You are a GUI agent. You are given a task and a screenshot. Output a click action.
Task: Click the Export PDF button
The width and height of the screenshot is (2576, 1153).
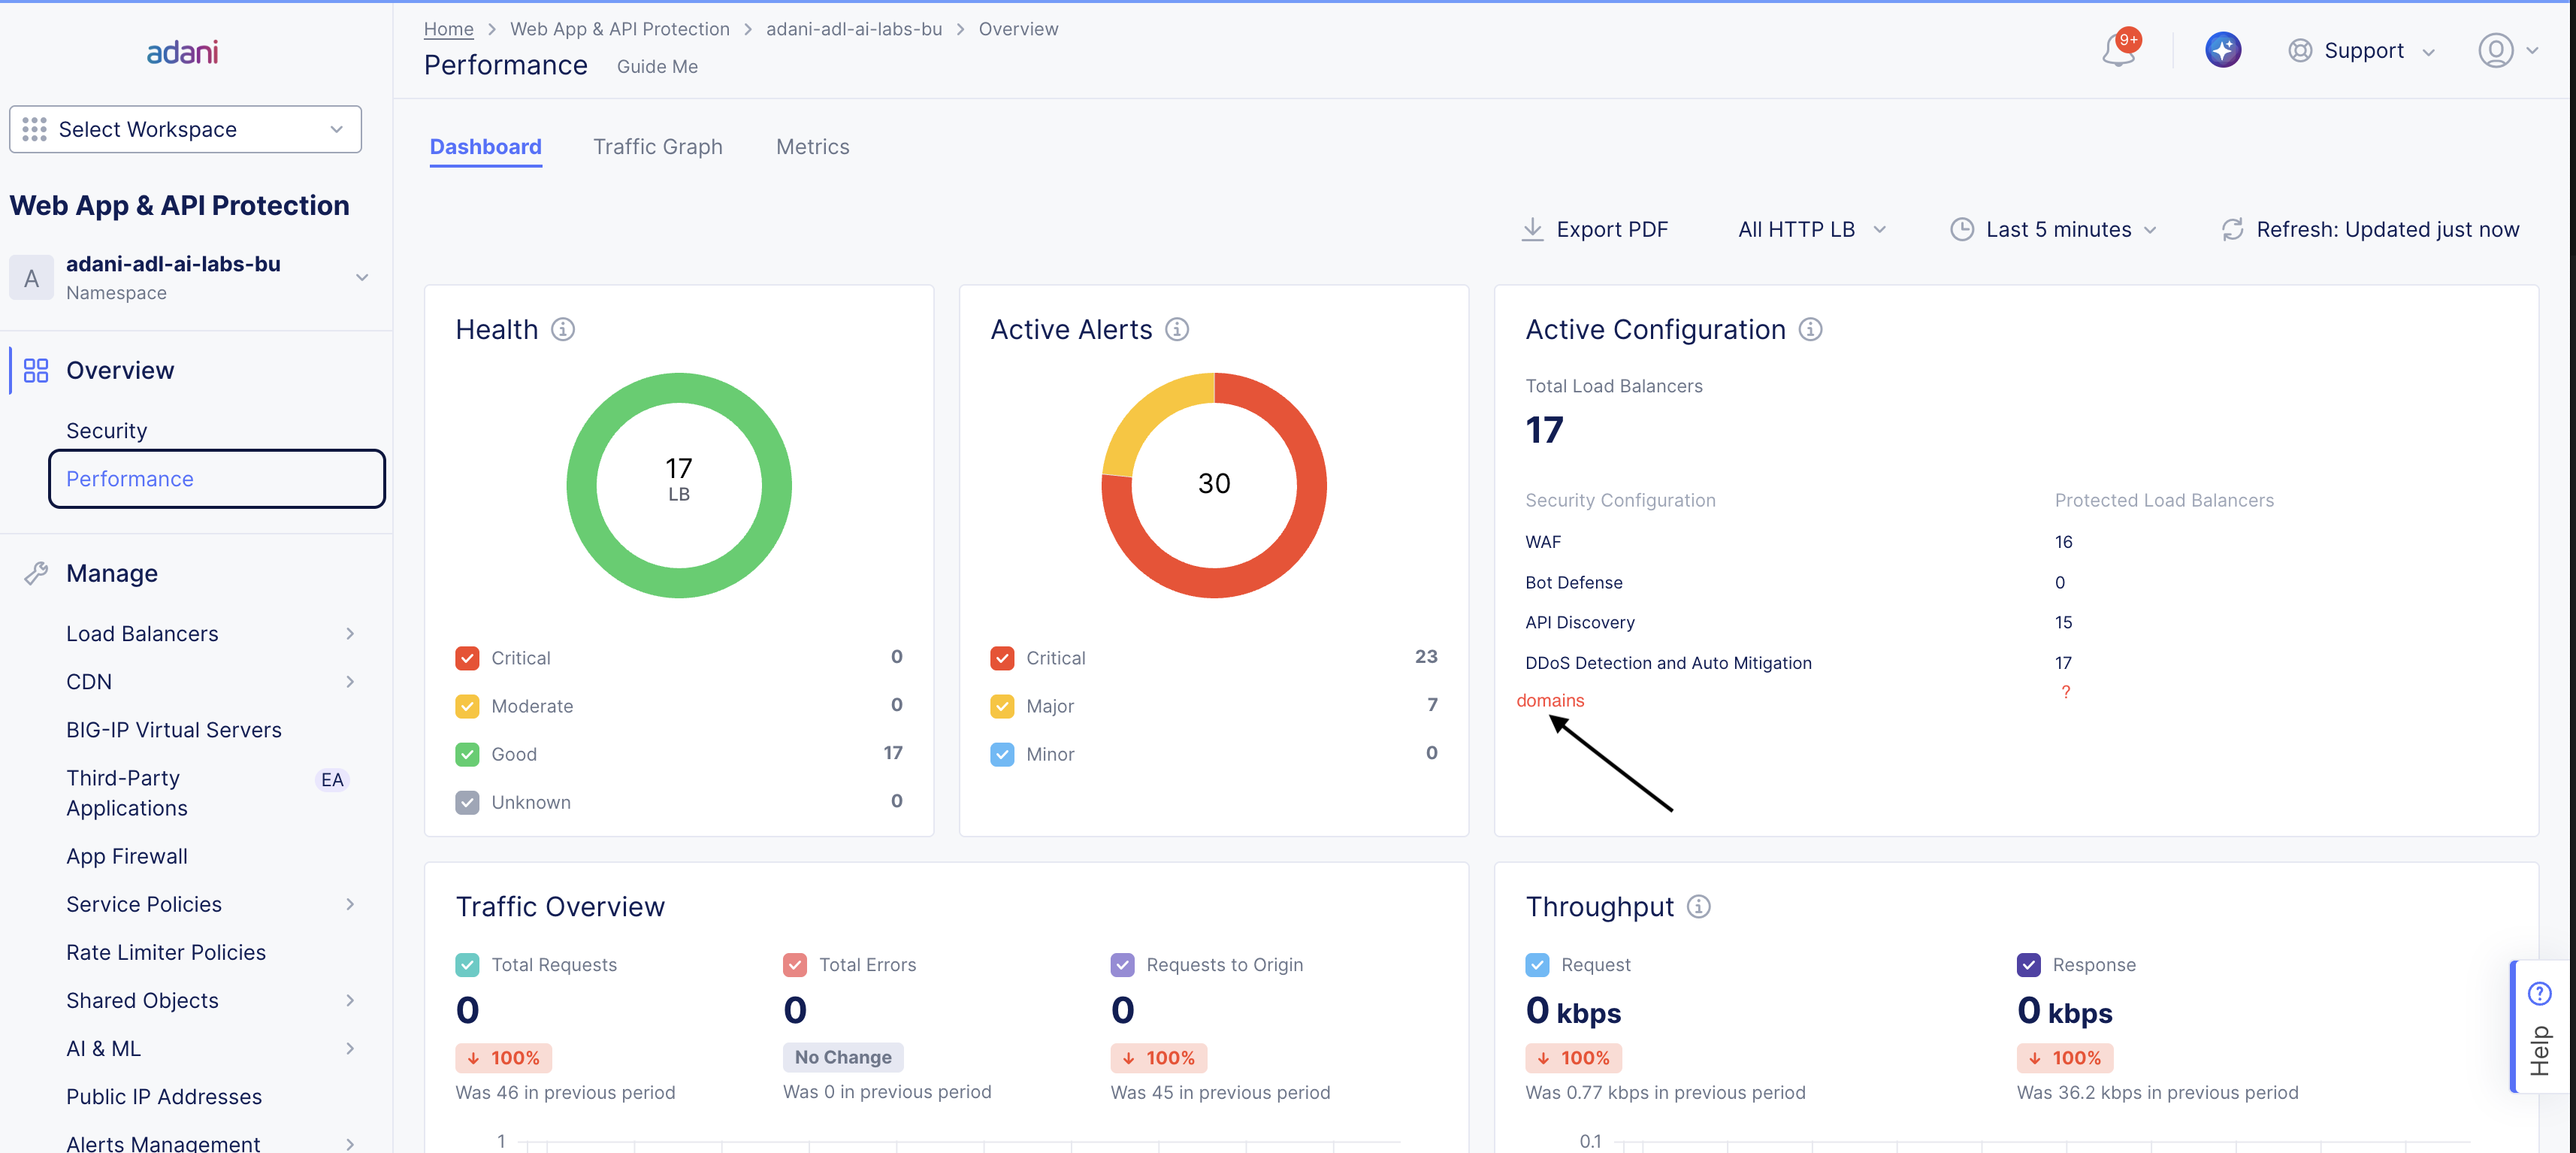[1594, 230]
